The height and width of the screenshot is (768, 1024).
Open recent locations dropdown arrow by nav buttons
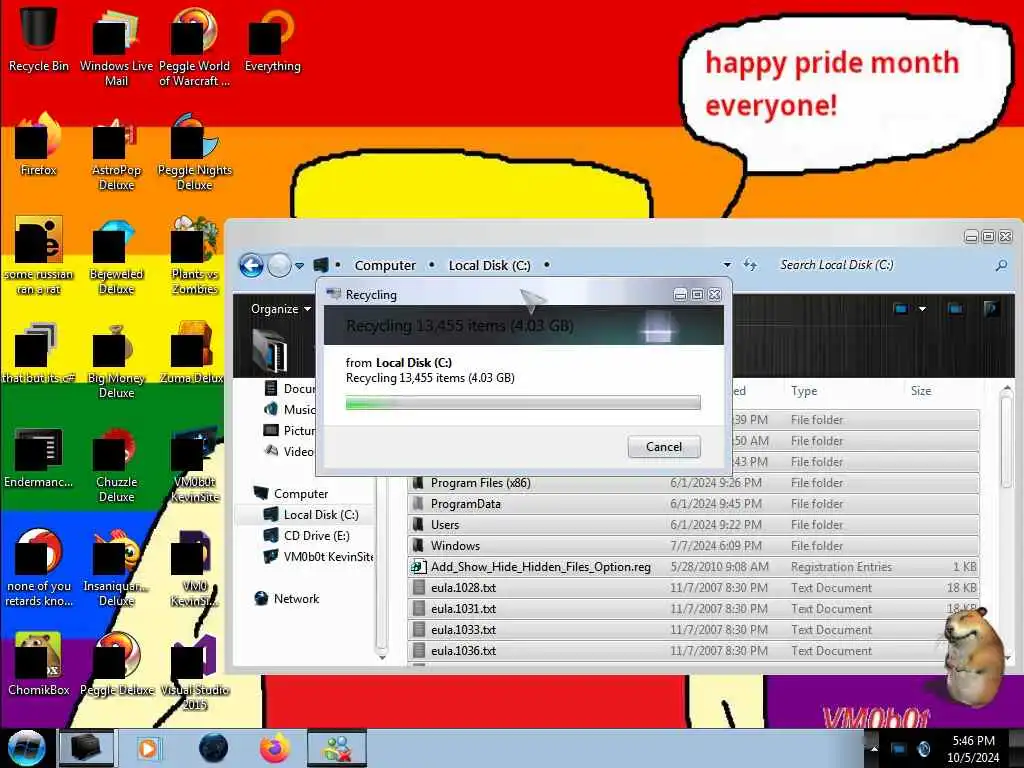pyautogui.click(x=299, y=266)
